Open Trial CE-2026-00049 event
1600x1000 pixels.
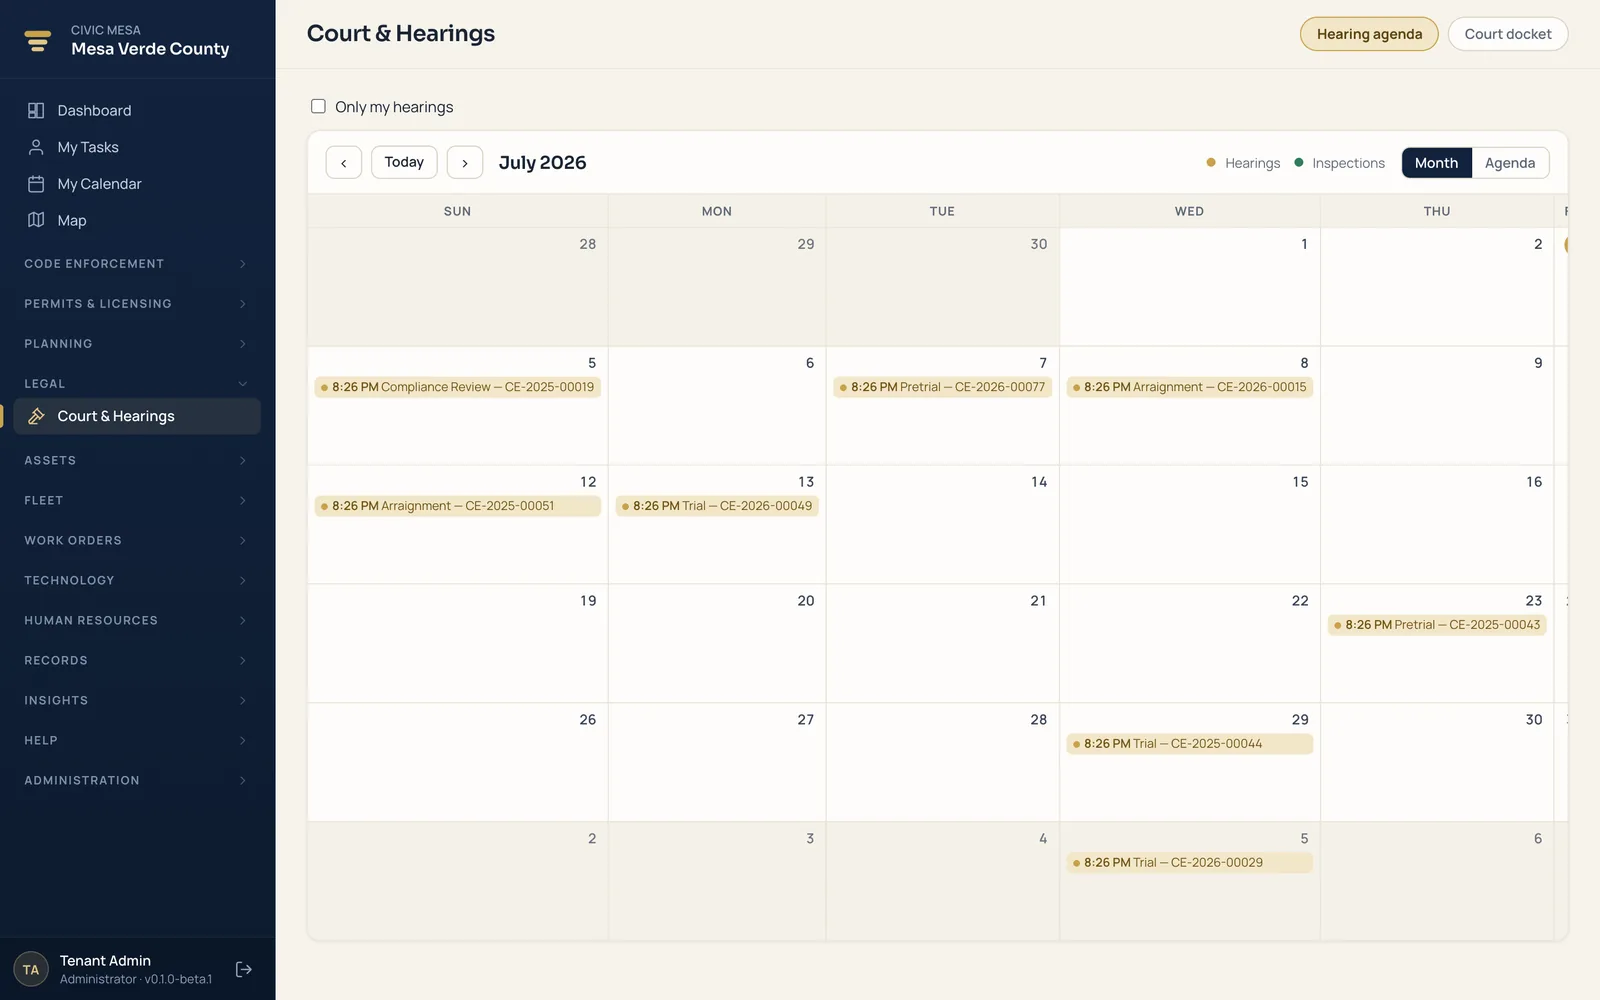717,506
